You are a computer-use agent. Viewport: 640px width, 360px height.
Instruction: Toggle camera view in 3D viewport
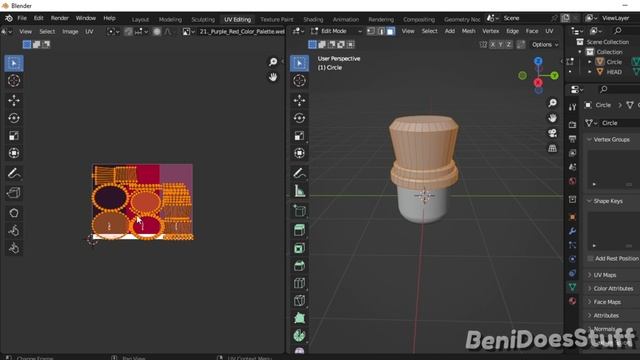coord(552,133)
